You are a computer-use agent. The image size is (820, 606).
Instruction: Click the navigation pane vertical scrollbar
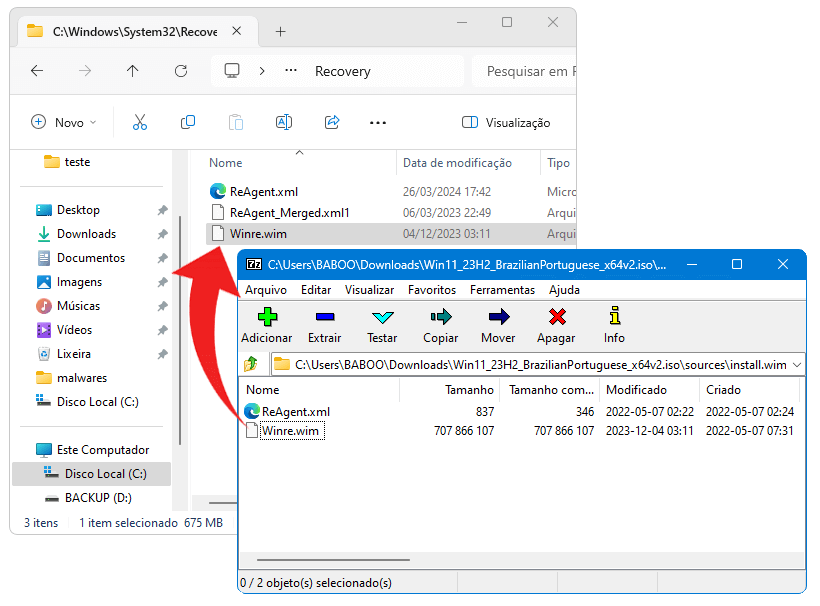click(180, 329)
